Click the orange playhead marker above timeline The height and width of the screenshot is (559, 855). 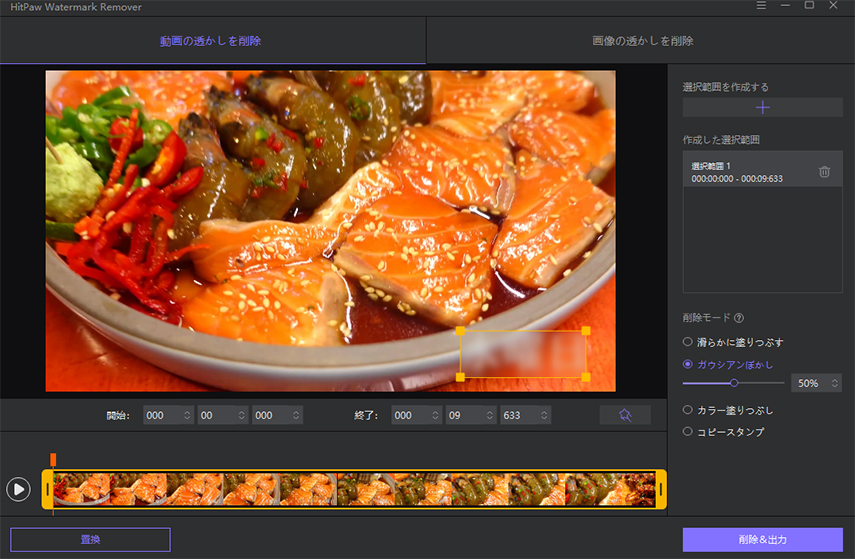[53, 459]
